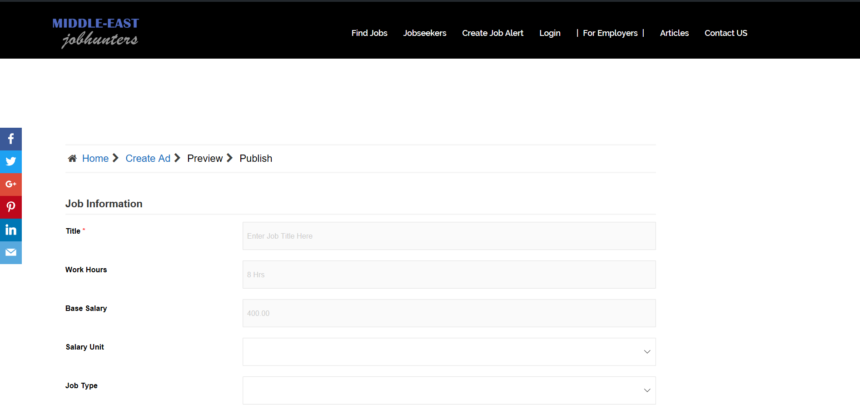Pin page with Pinterest icon
The image size is (860, 405).
tap(10, 207)
